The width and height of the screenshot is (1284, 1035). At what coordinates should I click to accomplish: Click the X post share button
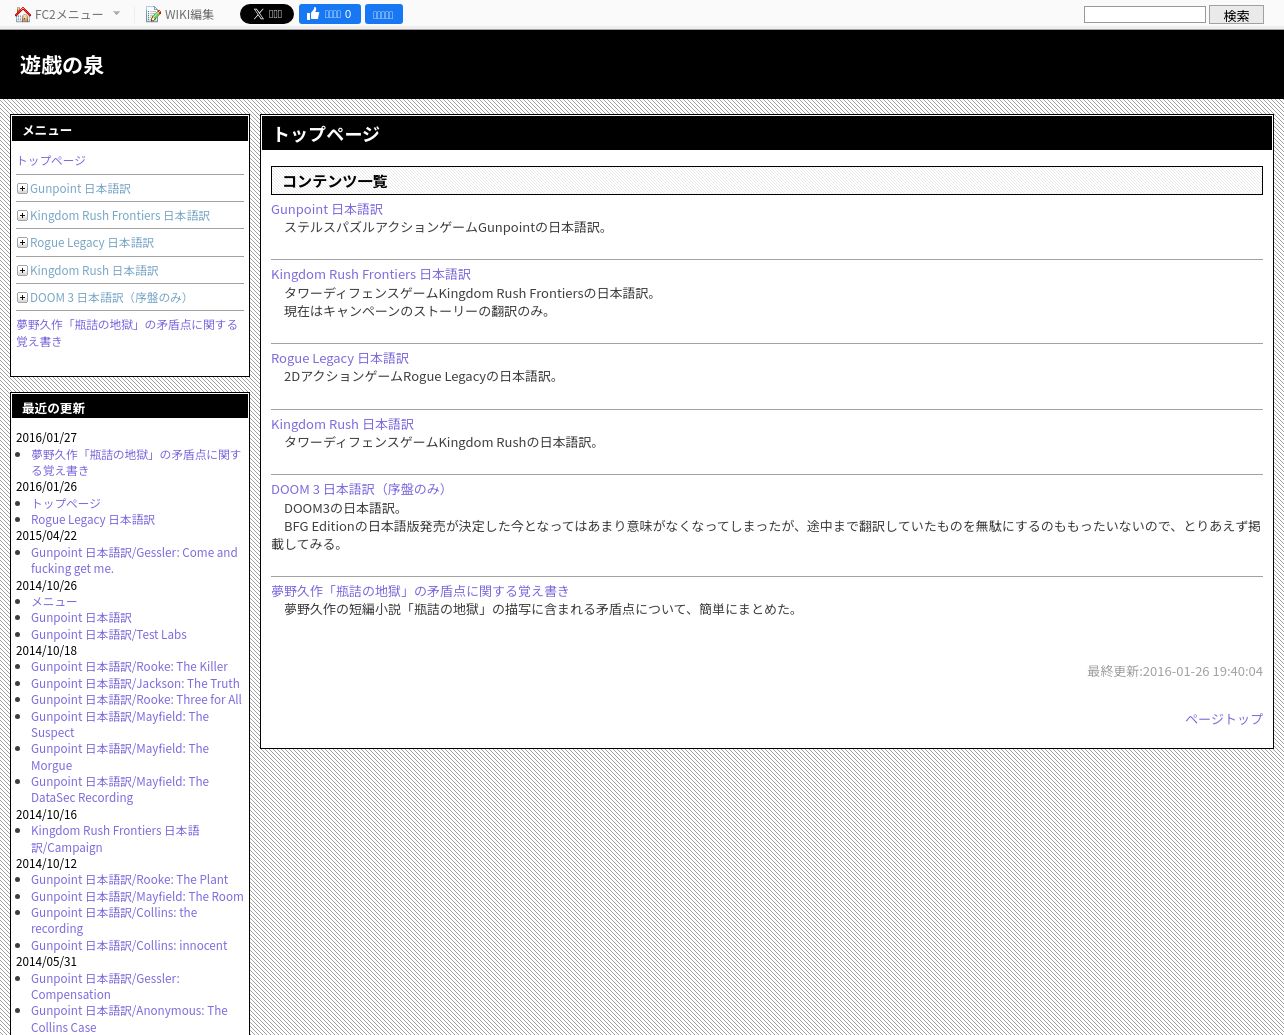point(267,14)
